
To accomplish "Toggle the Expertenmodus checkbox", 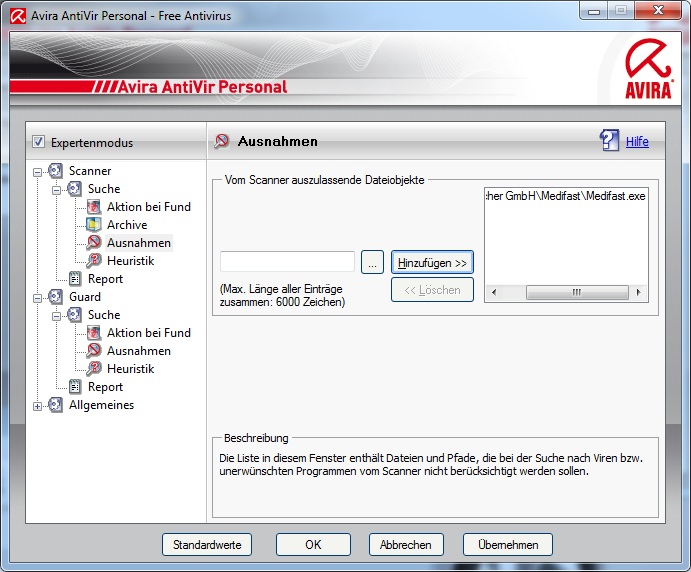I will pyautogui.click(x=38, y=142).
